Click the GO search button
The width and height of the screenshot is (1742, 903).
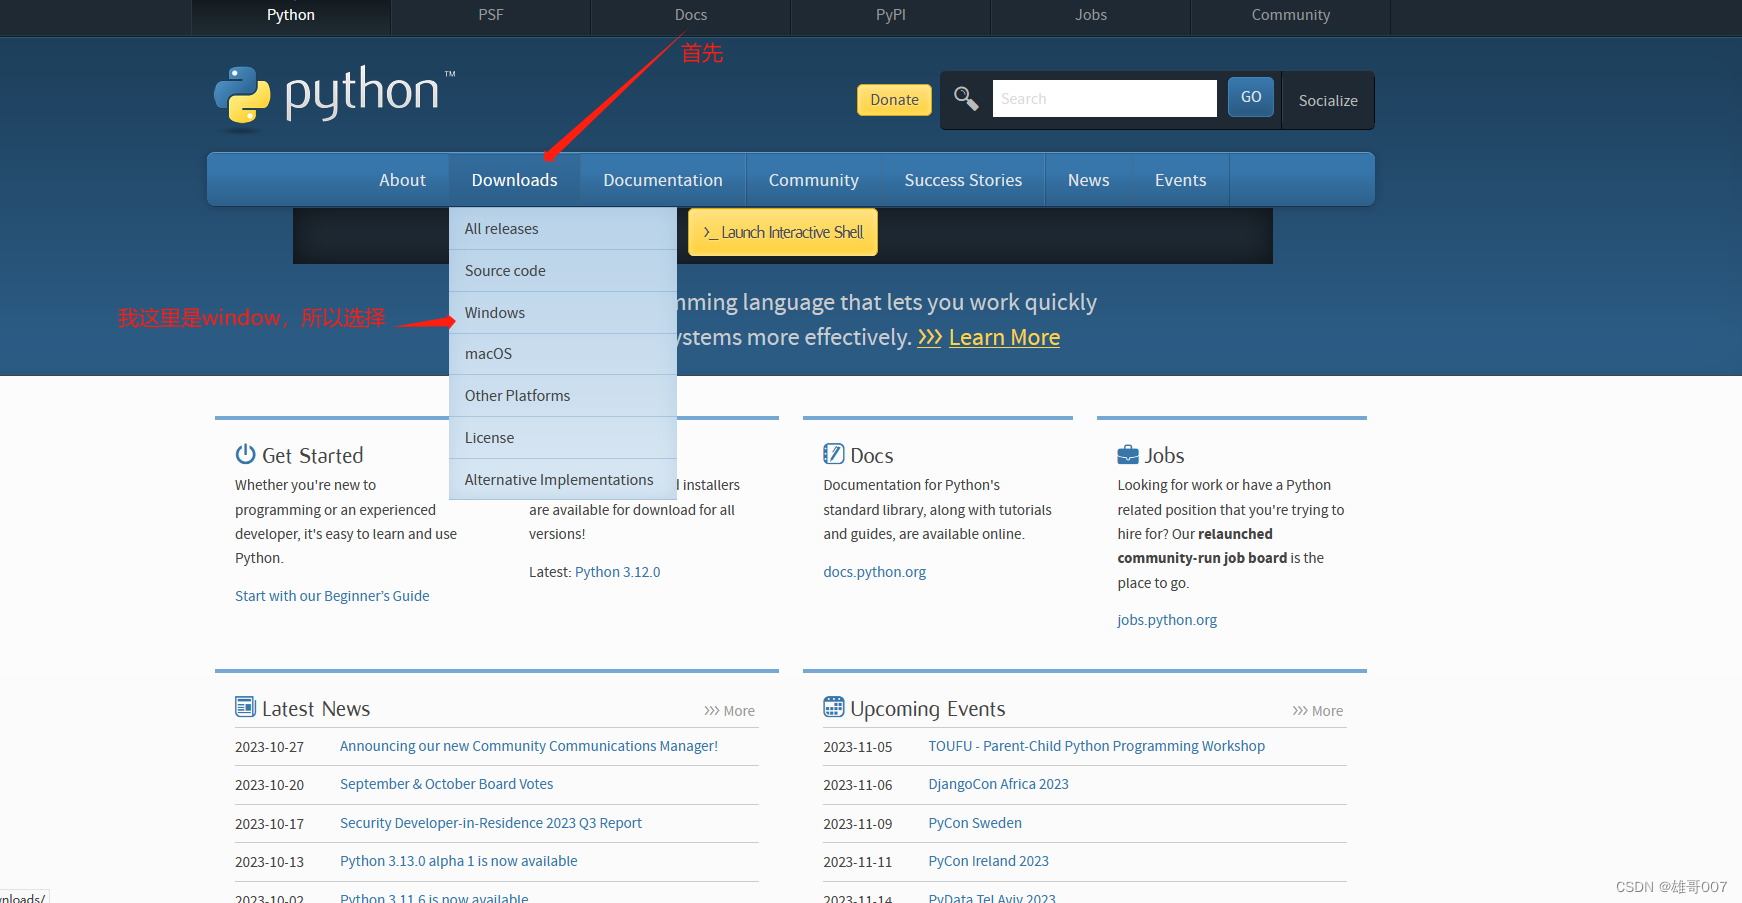point(1251,97)
